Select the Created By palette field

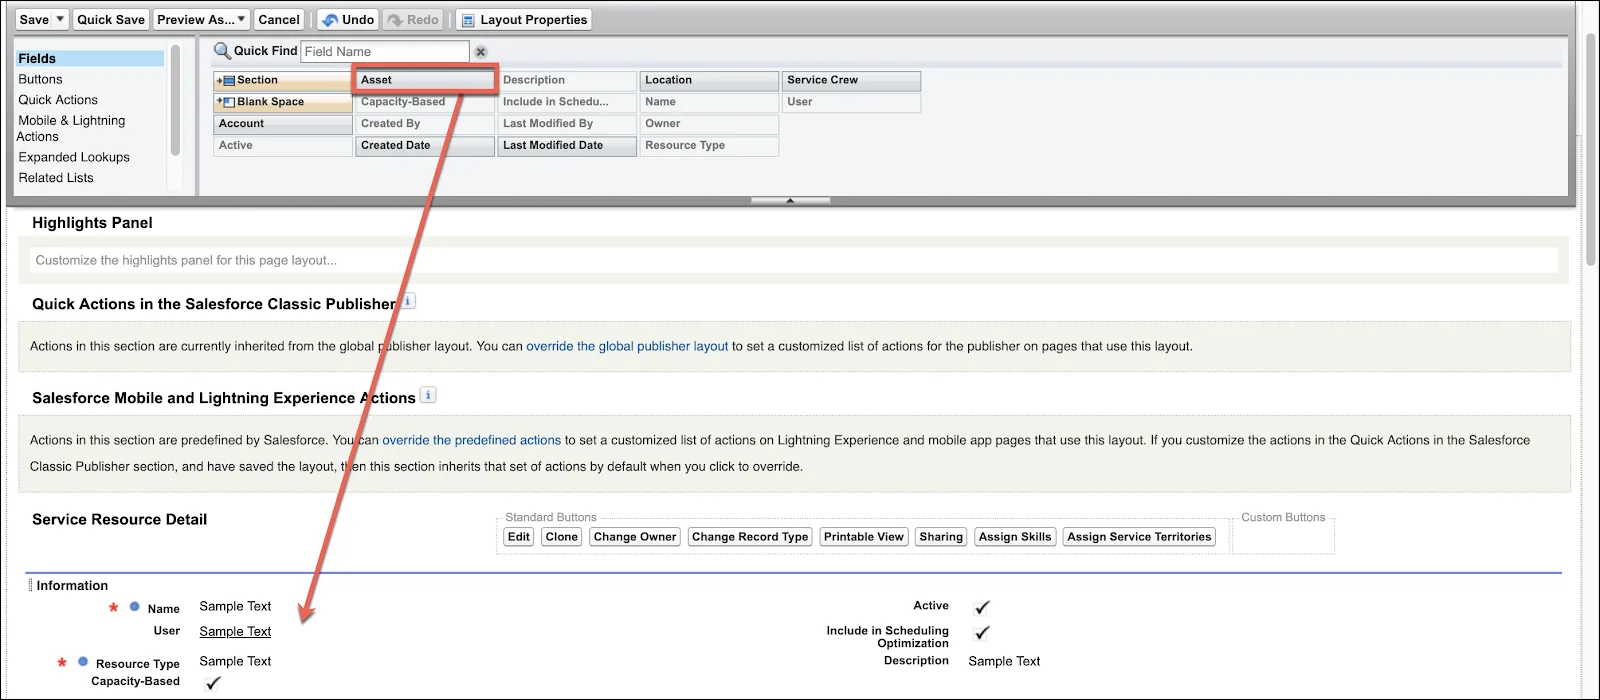click(425, 124)
